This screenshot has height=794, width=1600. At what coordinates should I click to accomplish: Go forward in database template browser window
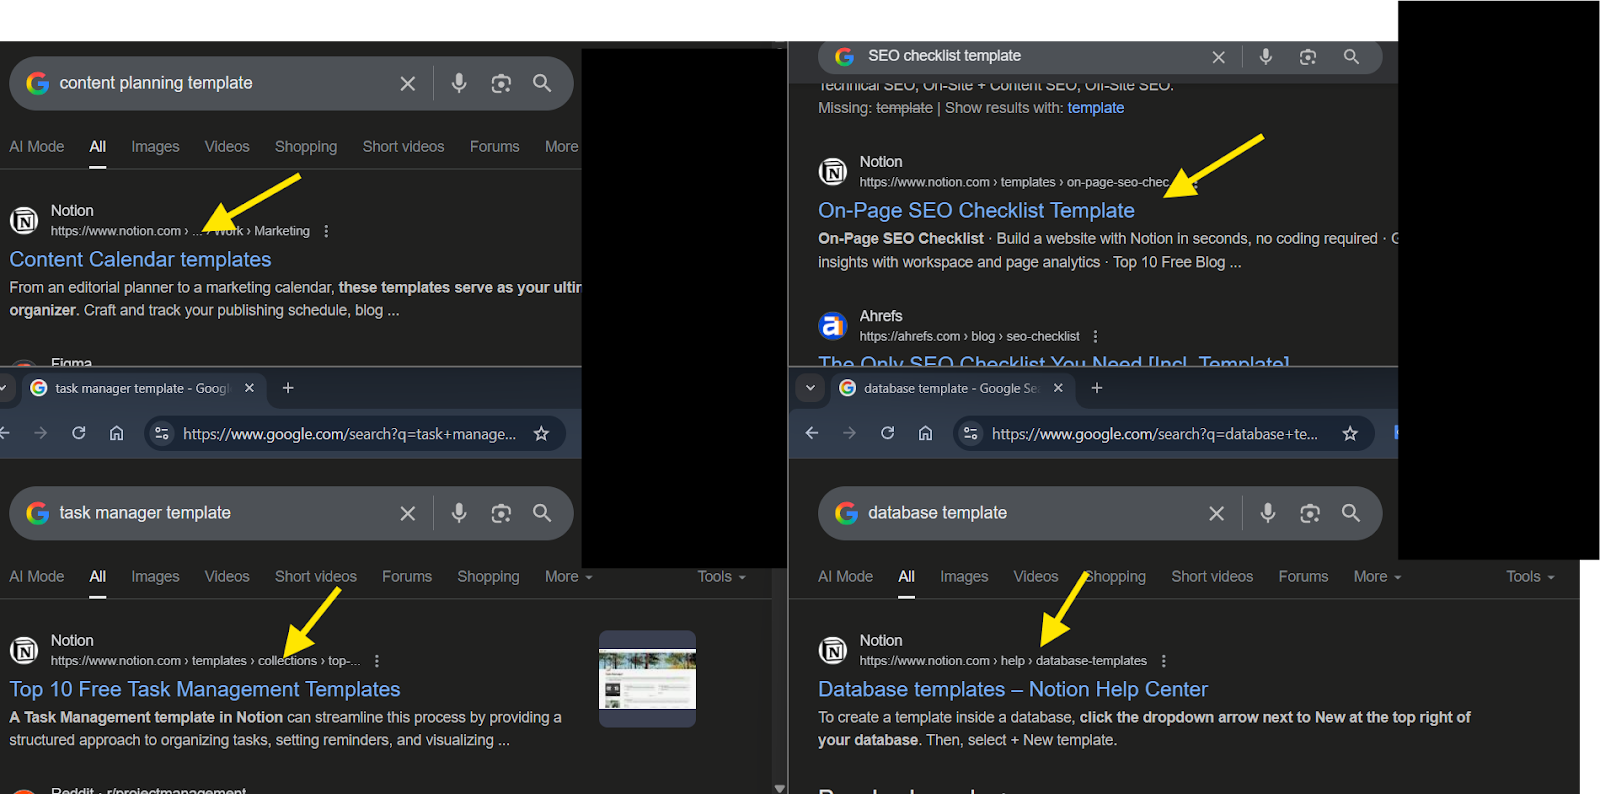coord(849,433)
